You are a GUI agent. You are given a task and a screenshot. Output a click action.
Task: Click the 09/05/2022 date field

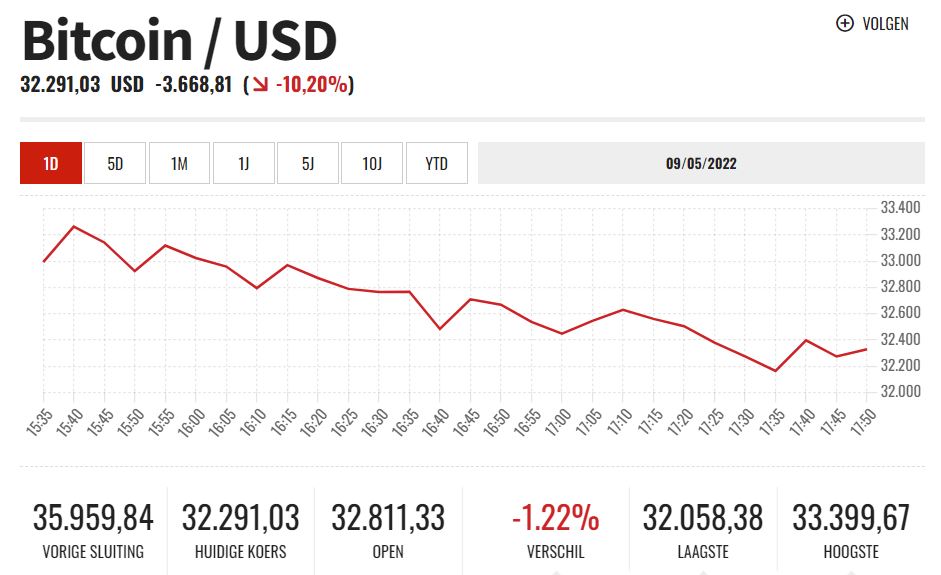(701, 163)
